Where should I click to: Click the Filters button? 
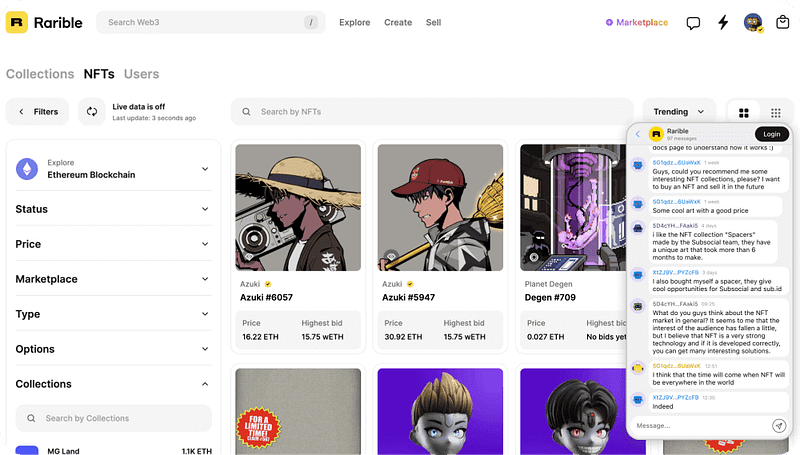pyautogui.click(x=37, y=112)
